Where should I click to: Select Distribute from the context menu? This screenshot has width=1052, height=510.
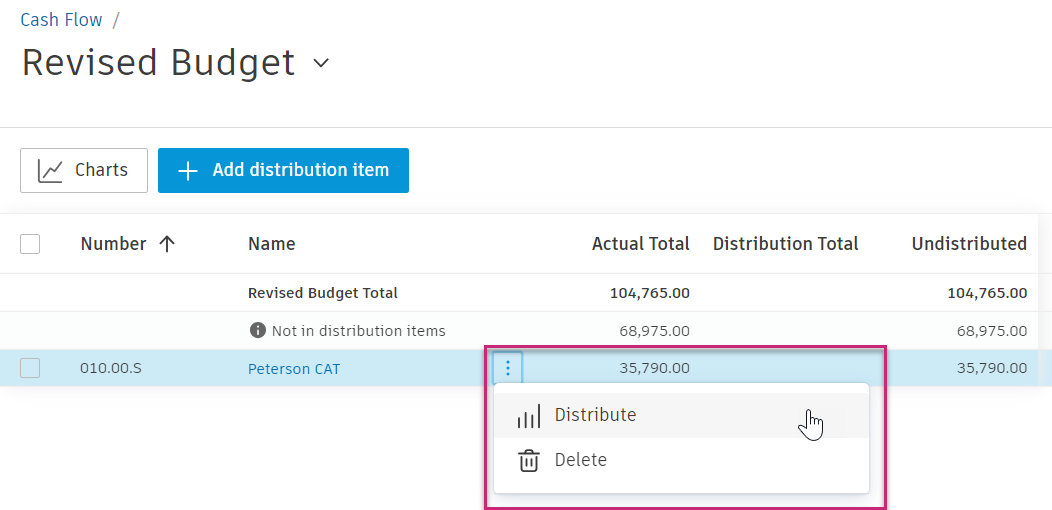pyautogui.click(x=595, y=415)
